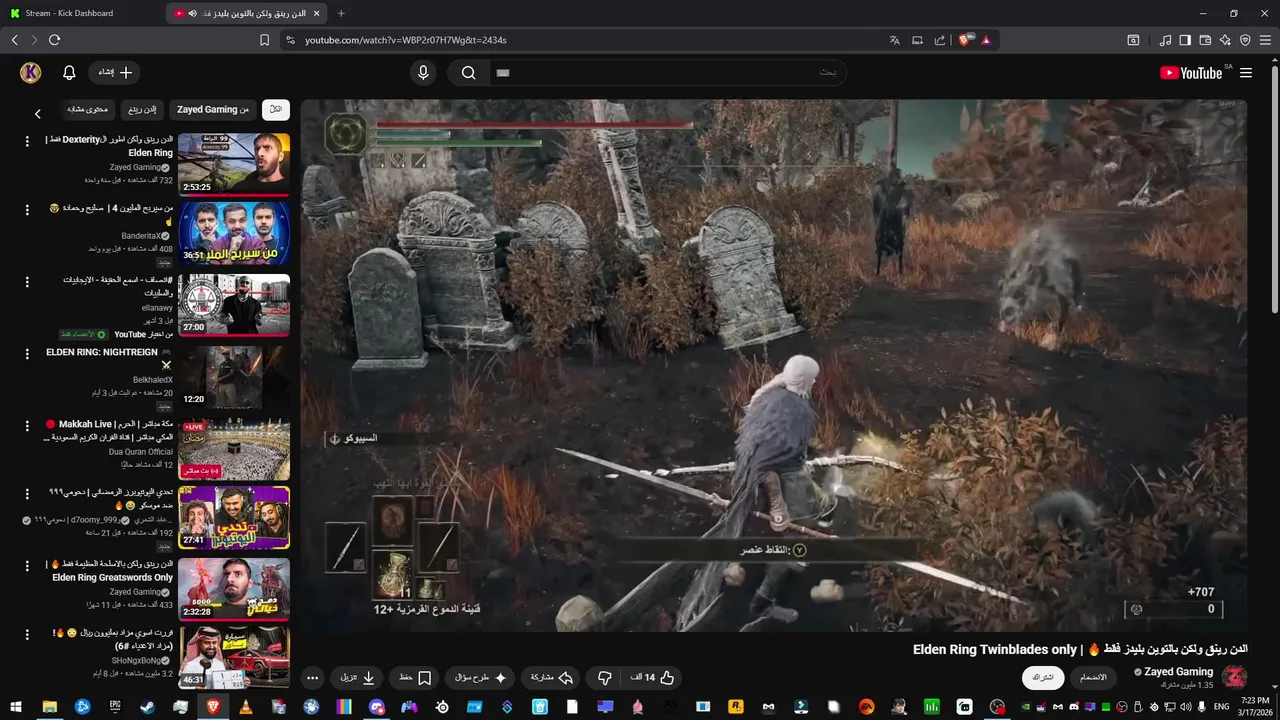This screenshot has height=720, width=1280.
Task: Bookmark this page in address bar
Action: pos(264,40)
